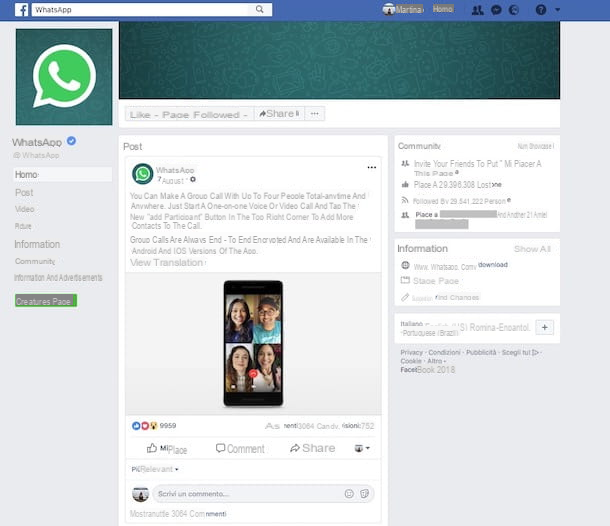
Task: Click the thumbs-up likes icon in Community
Action: [405, 184]
